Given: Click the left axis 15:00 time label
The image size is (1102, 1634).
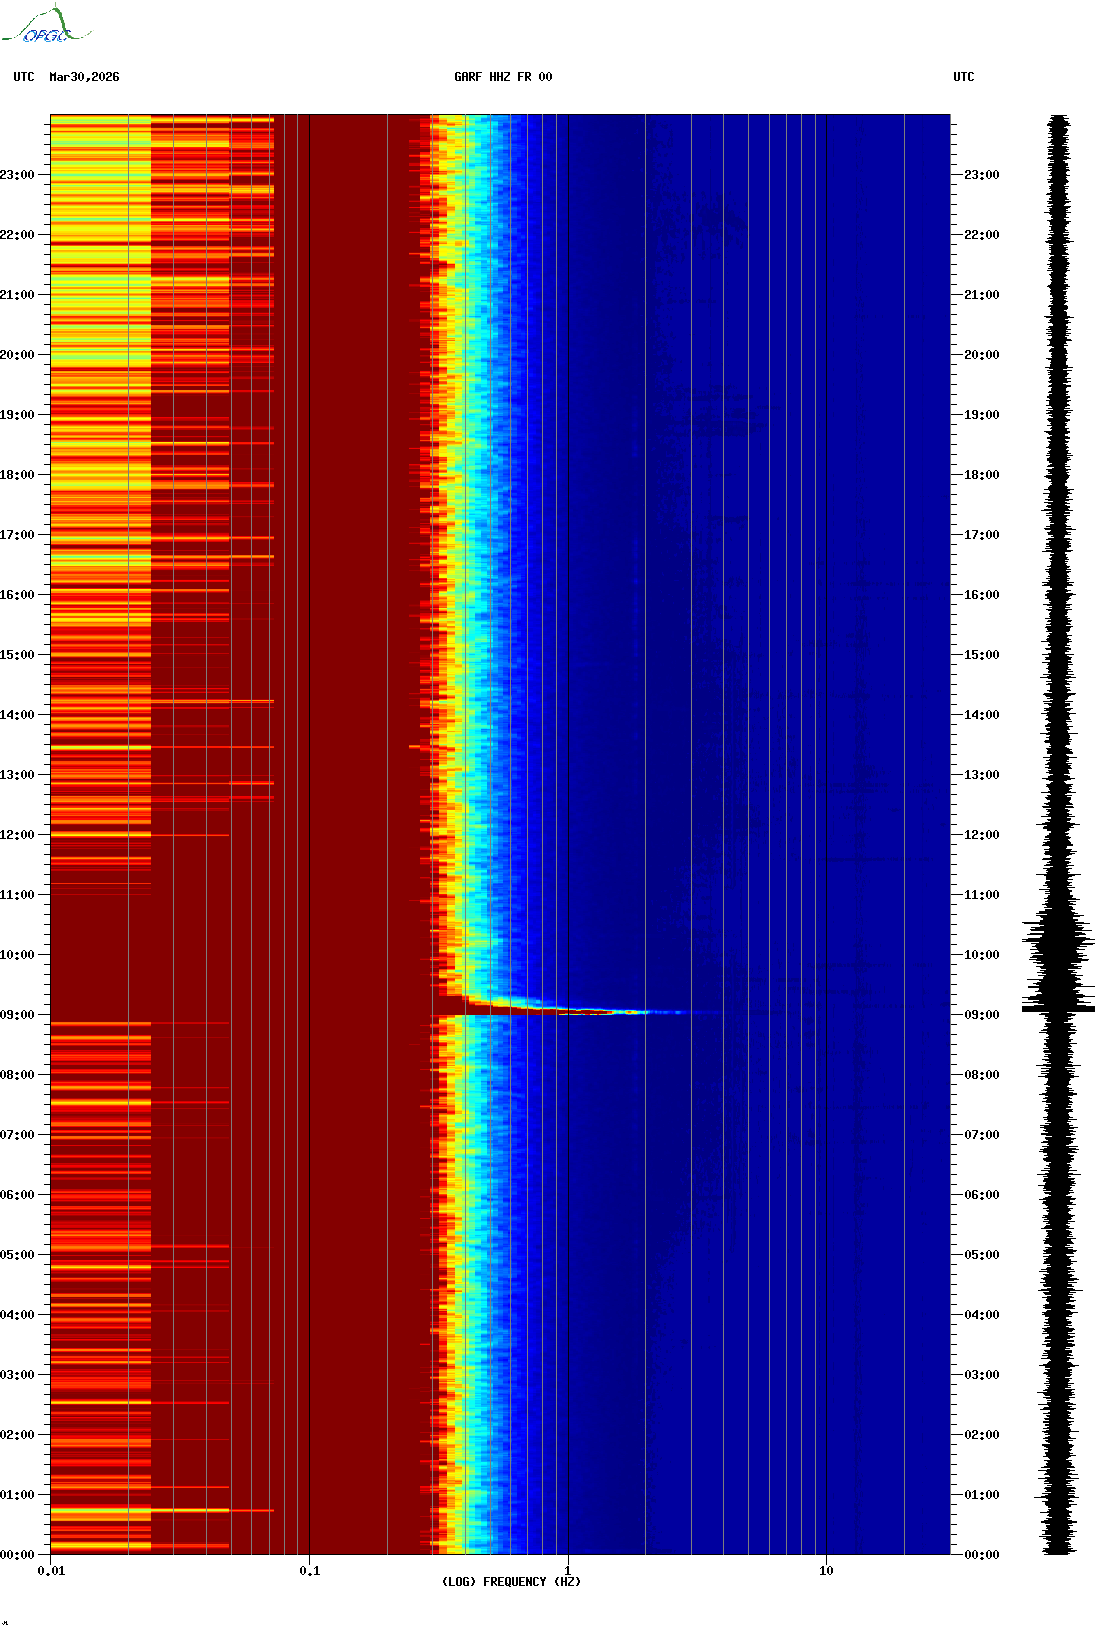Looking at the screenshot, I should pos(17,655).
